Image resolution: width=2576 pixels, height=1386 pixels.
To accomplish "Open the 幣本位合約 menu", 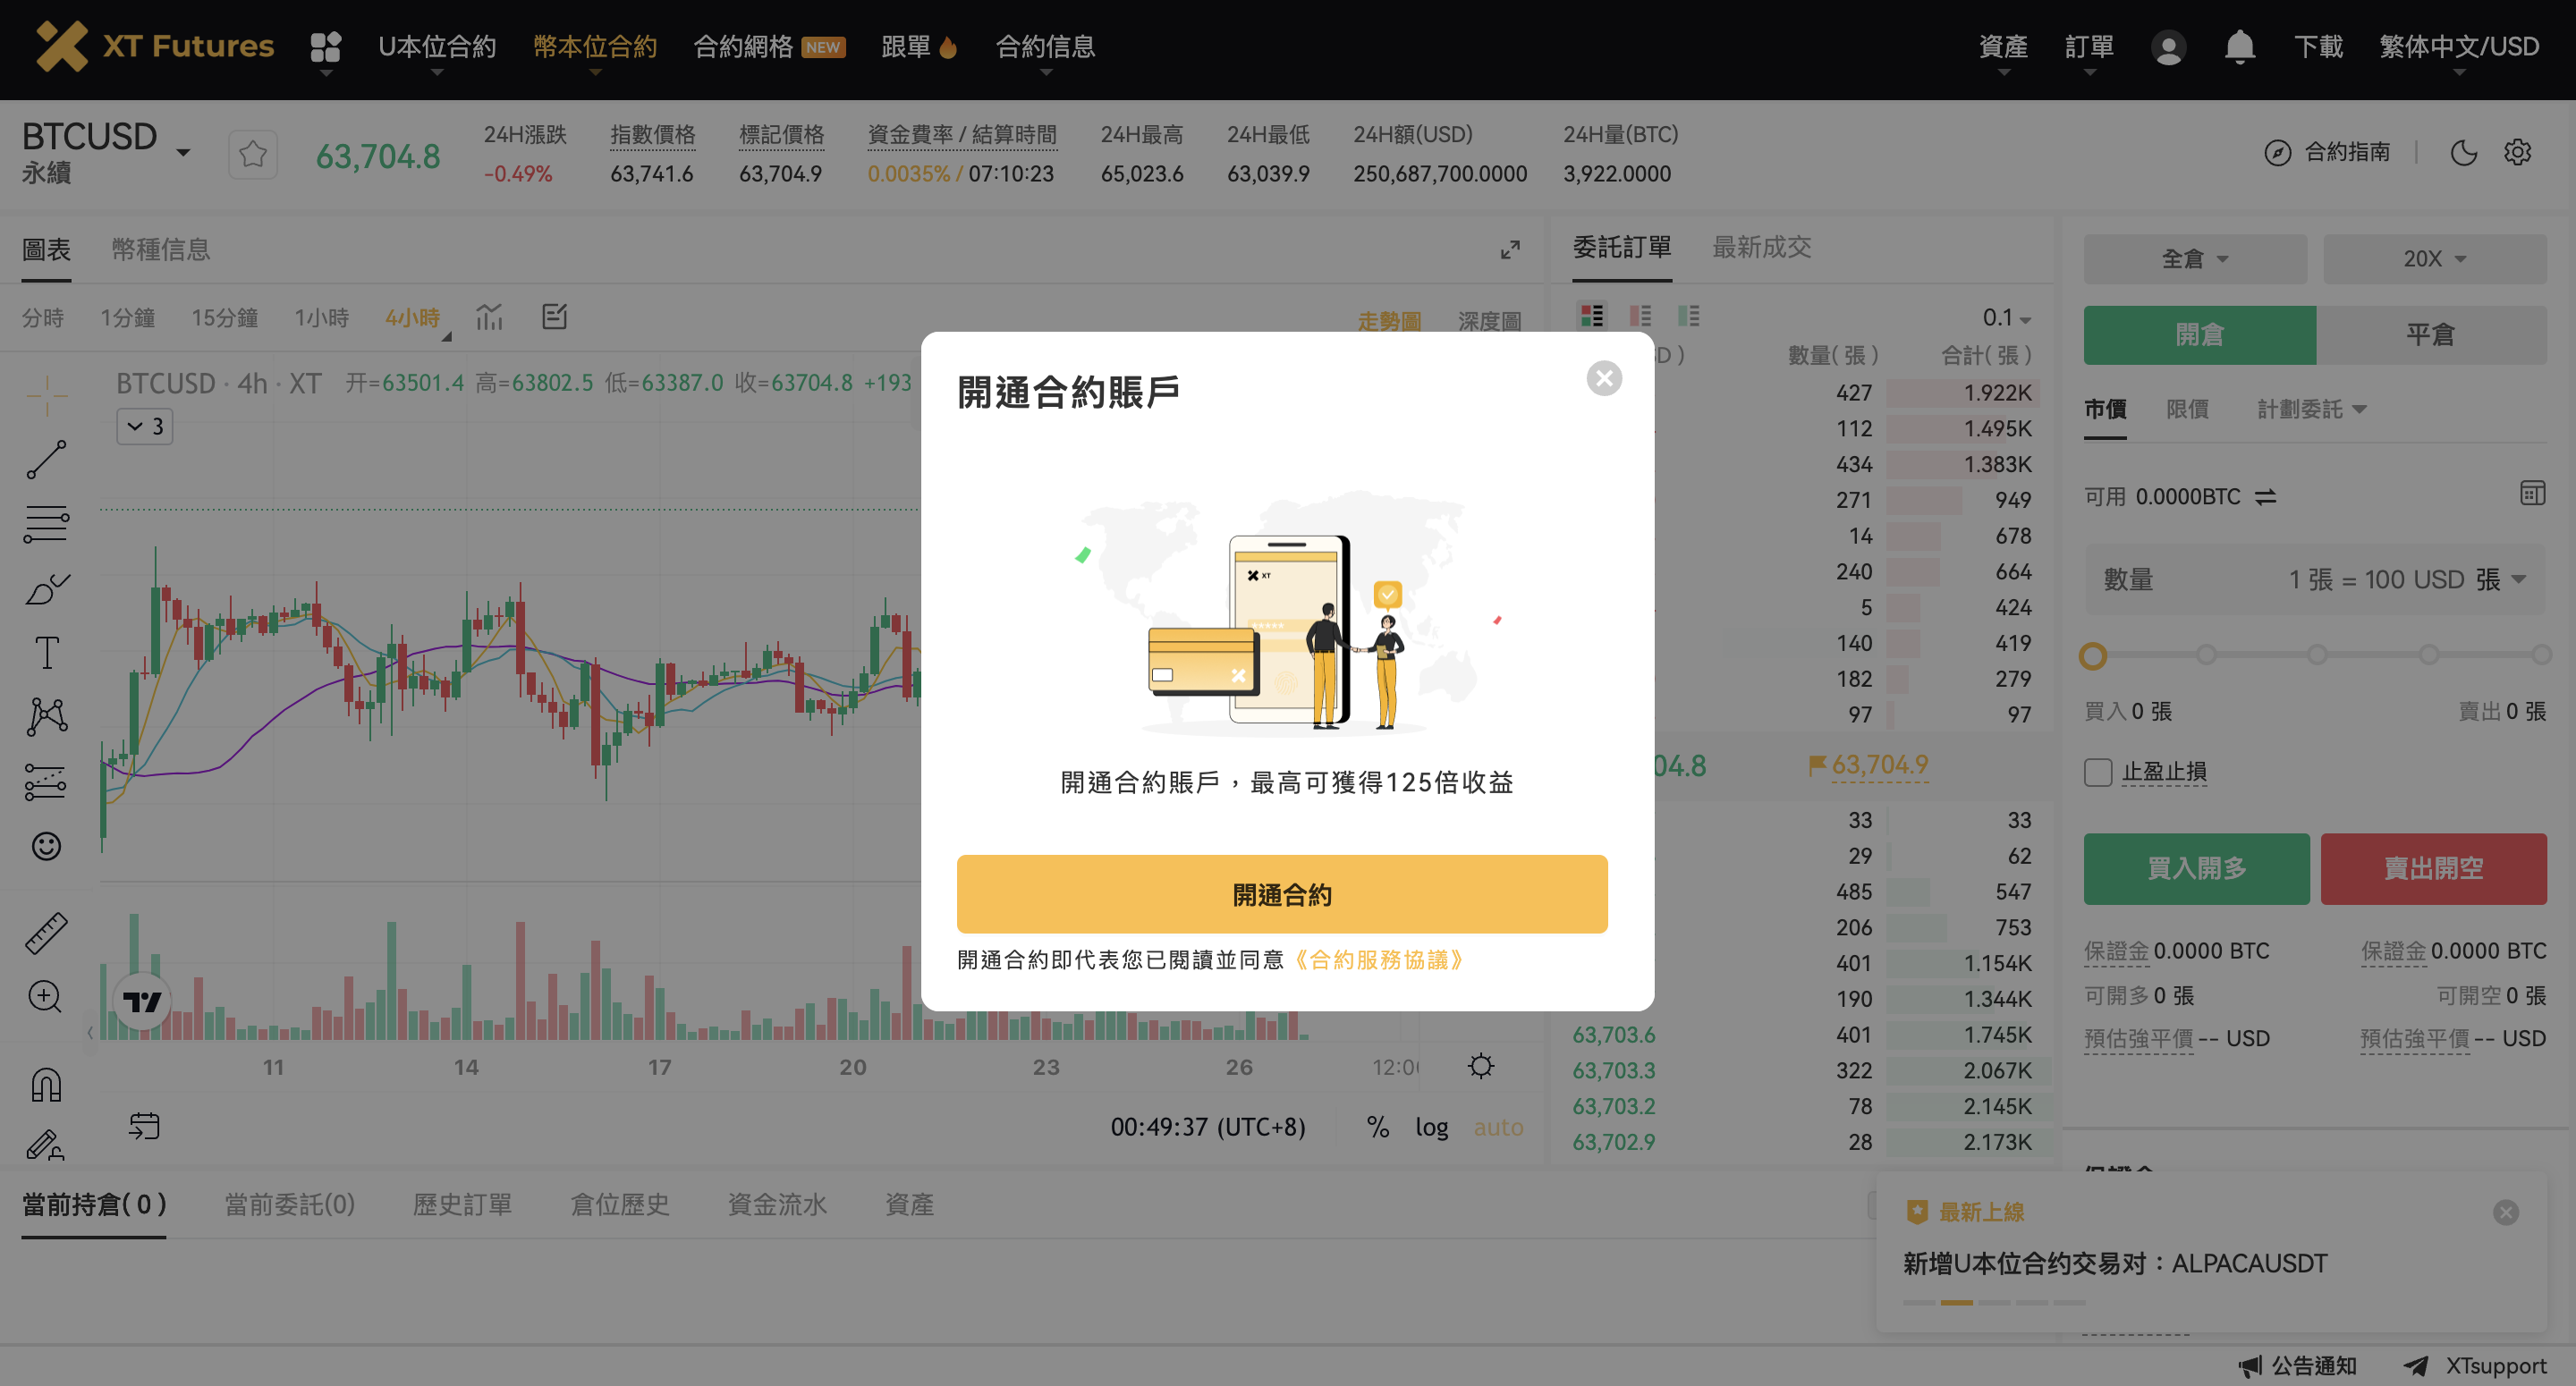I will tap(595, 46).
